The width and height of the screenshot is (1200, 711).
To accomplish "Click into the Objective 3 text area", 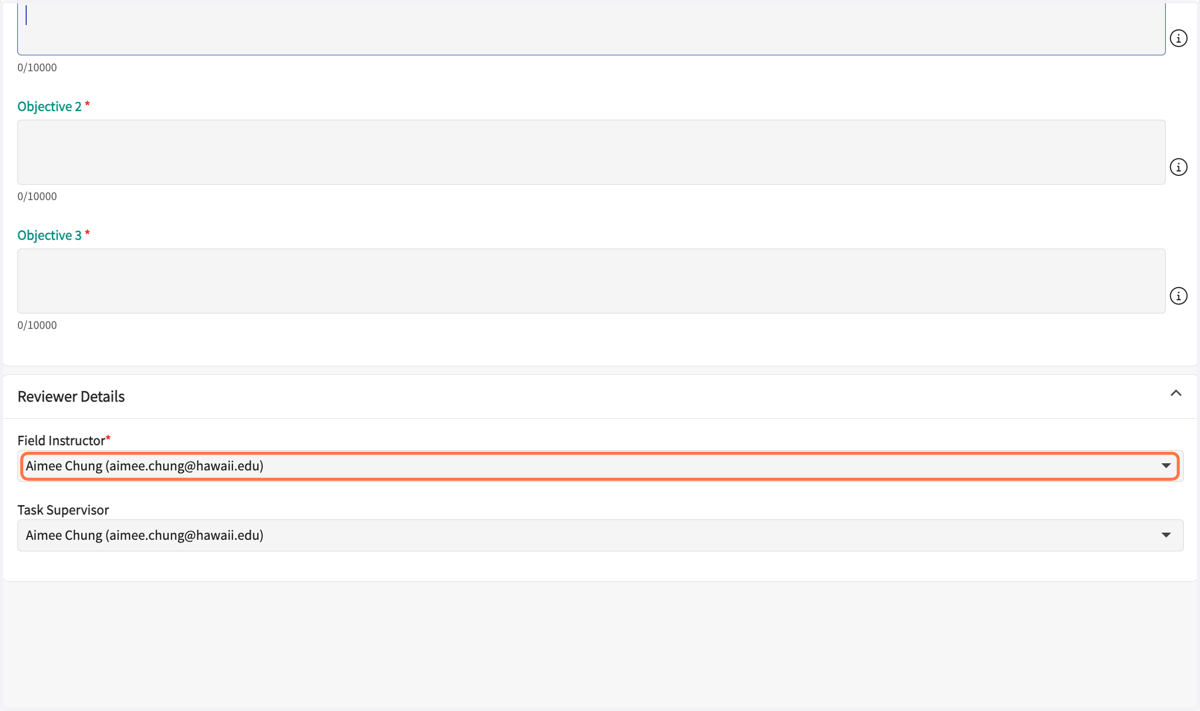I will pyautogui.click(x=591, y=281).
